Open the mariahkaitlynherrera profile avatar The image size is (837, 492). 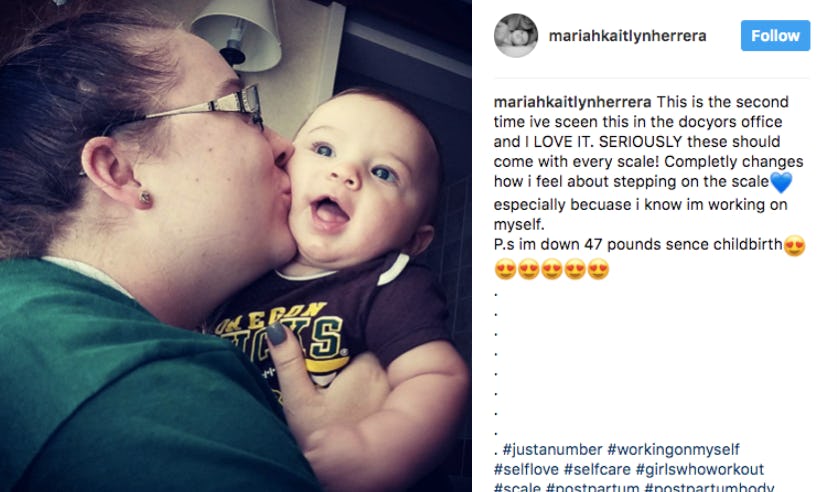click(x=516, y=36)
